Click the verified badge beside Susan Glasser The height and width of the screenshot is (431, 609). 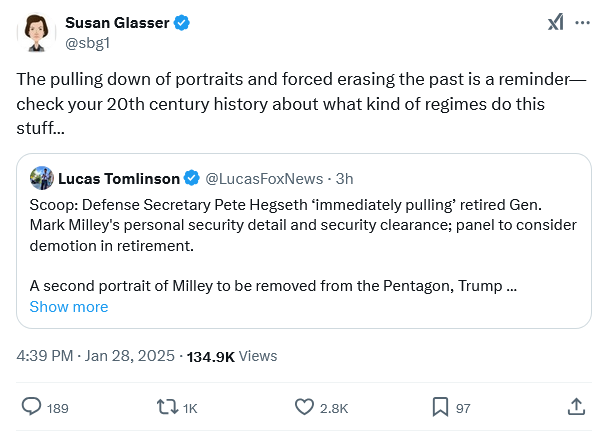(x=184, y=23)
